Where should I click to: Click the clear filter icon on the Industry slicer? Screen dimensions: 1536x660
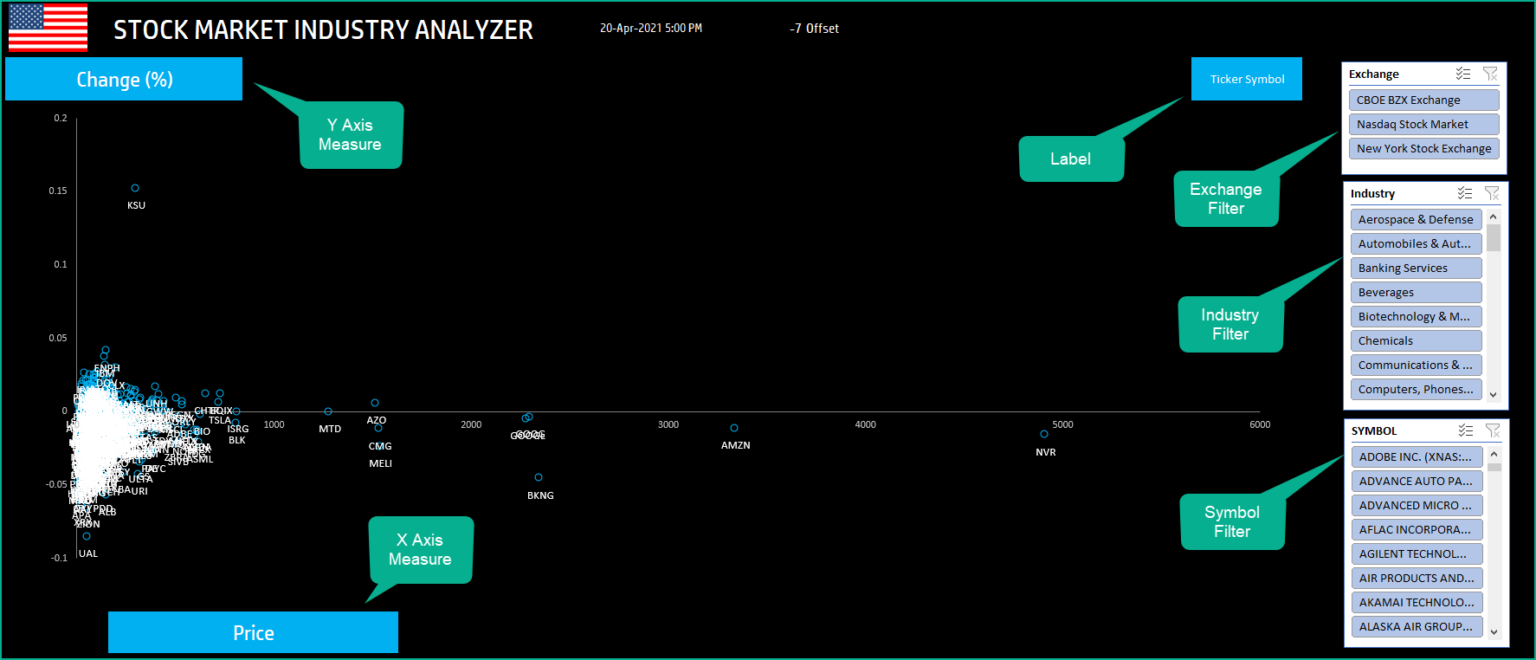click(1491, 193)
